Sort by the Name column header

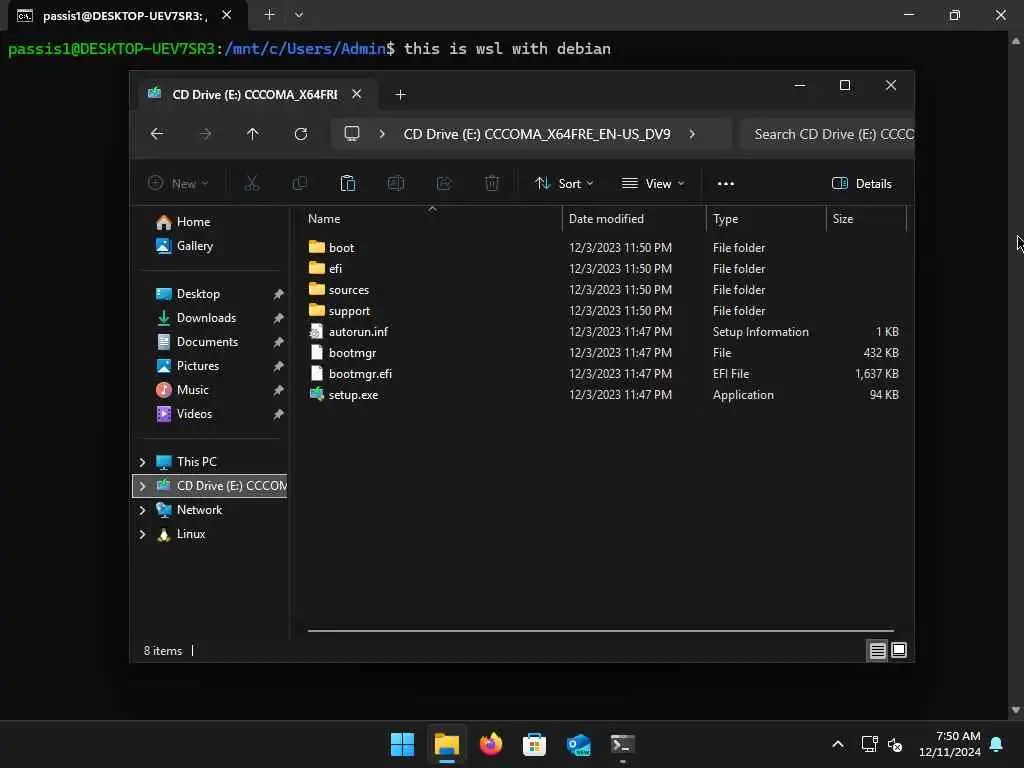(x=431, y=219)
